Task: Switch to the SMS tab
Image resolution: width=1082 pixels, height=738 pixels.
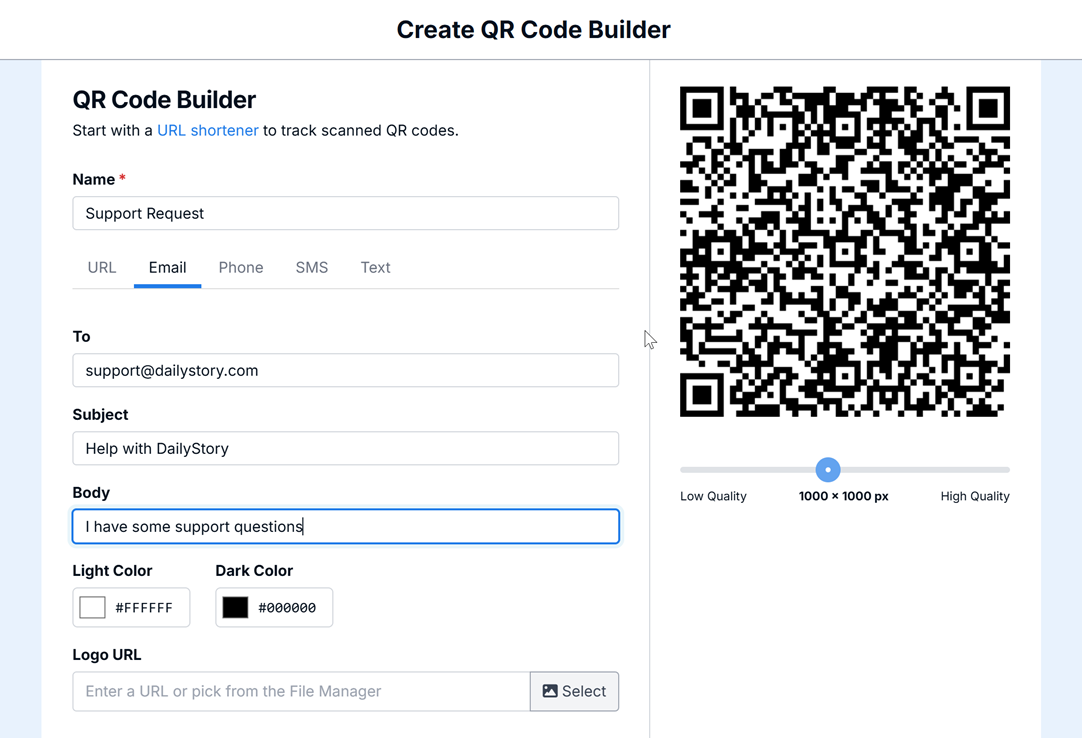Action: point(312,267)
